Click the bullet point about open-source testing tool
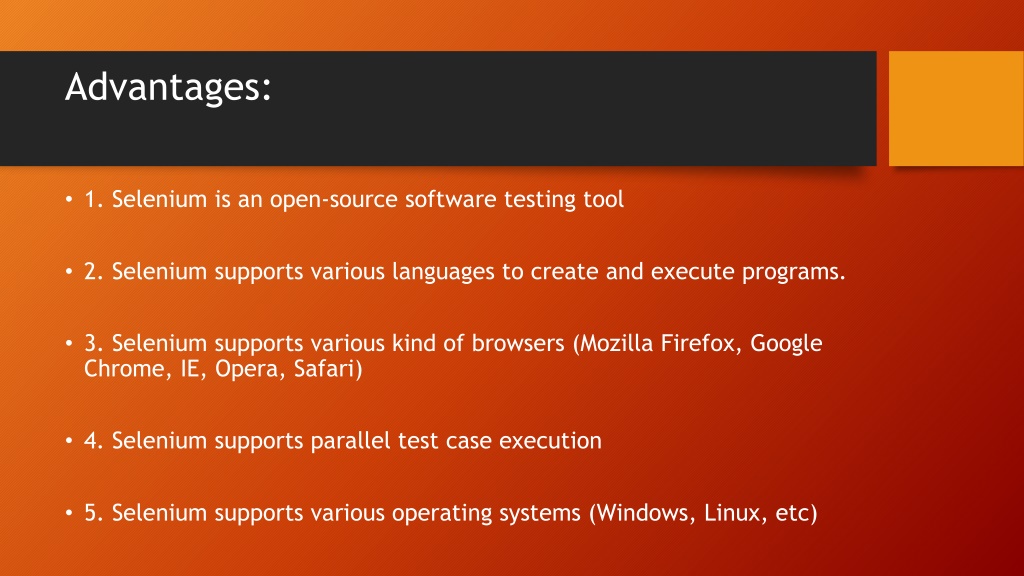 (x=354, y=199)
